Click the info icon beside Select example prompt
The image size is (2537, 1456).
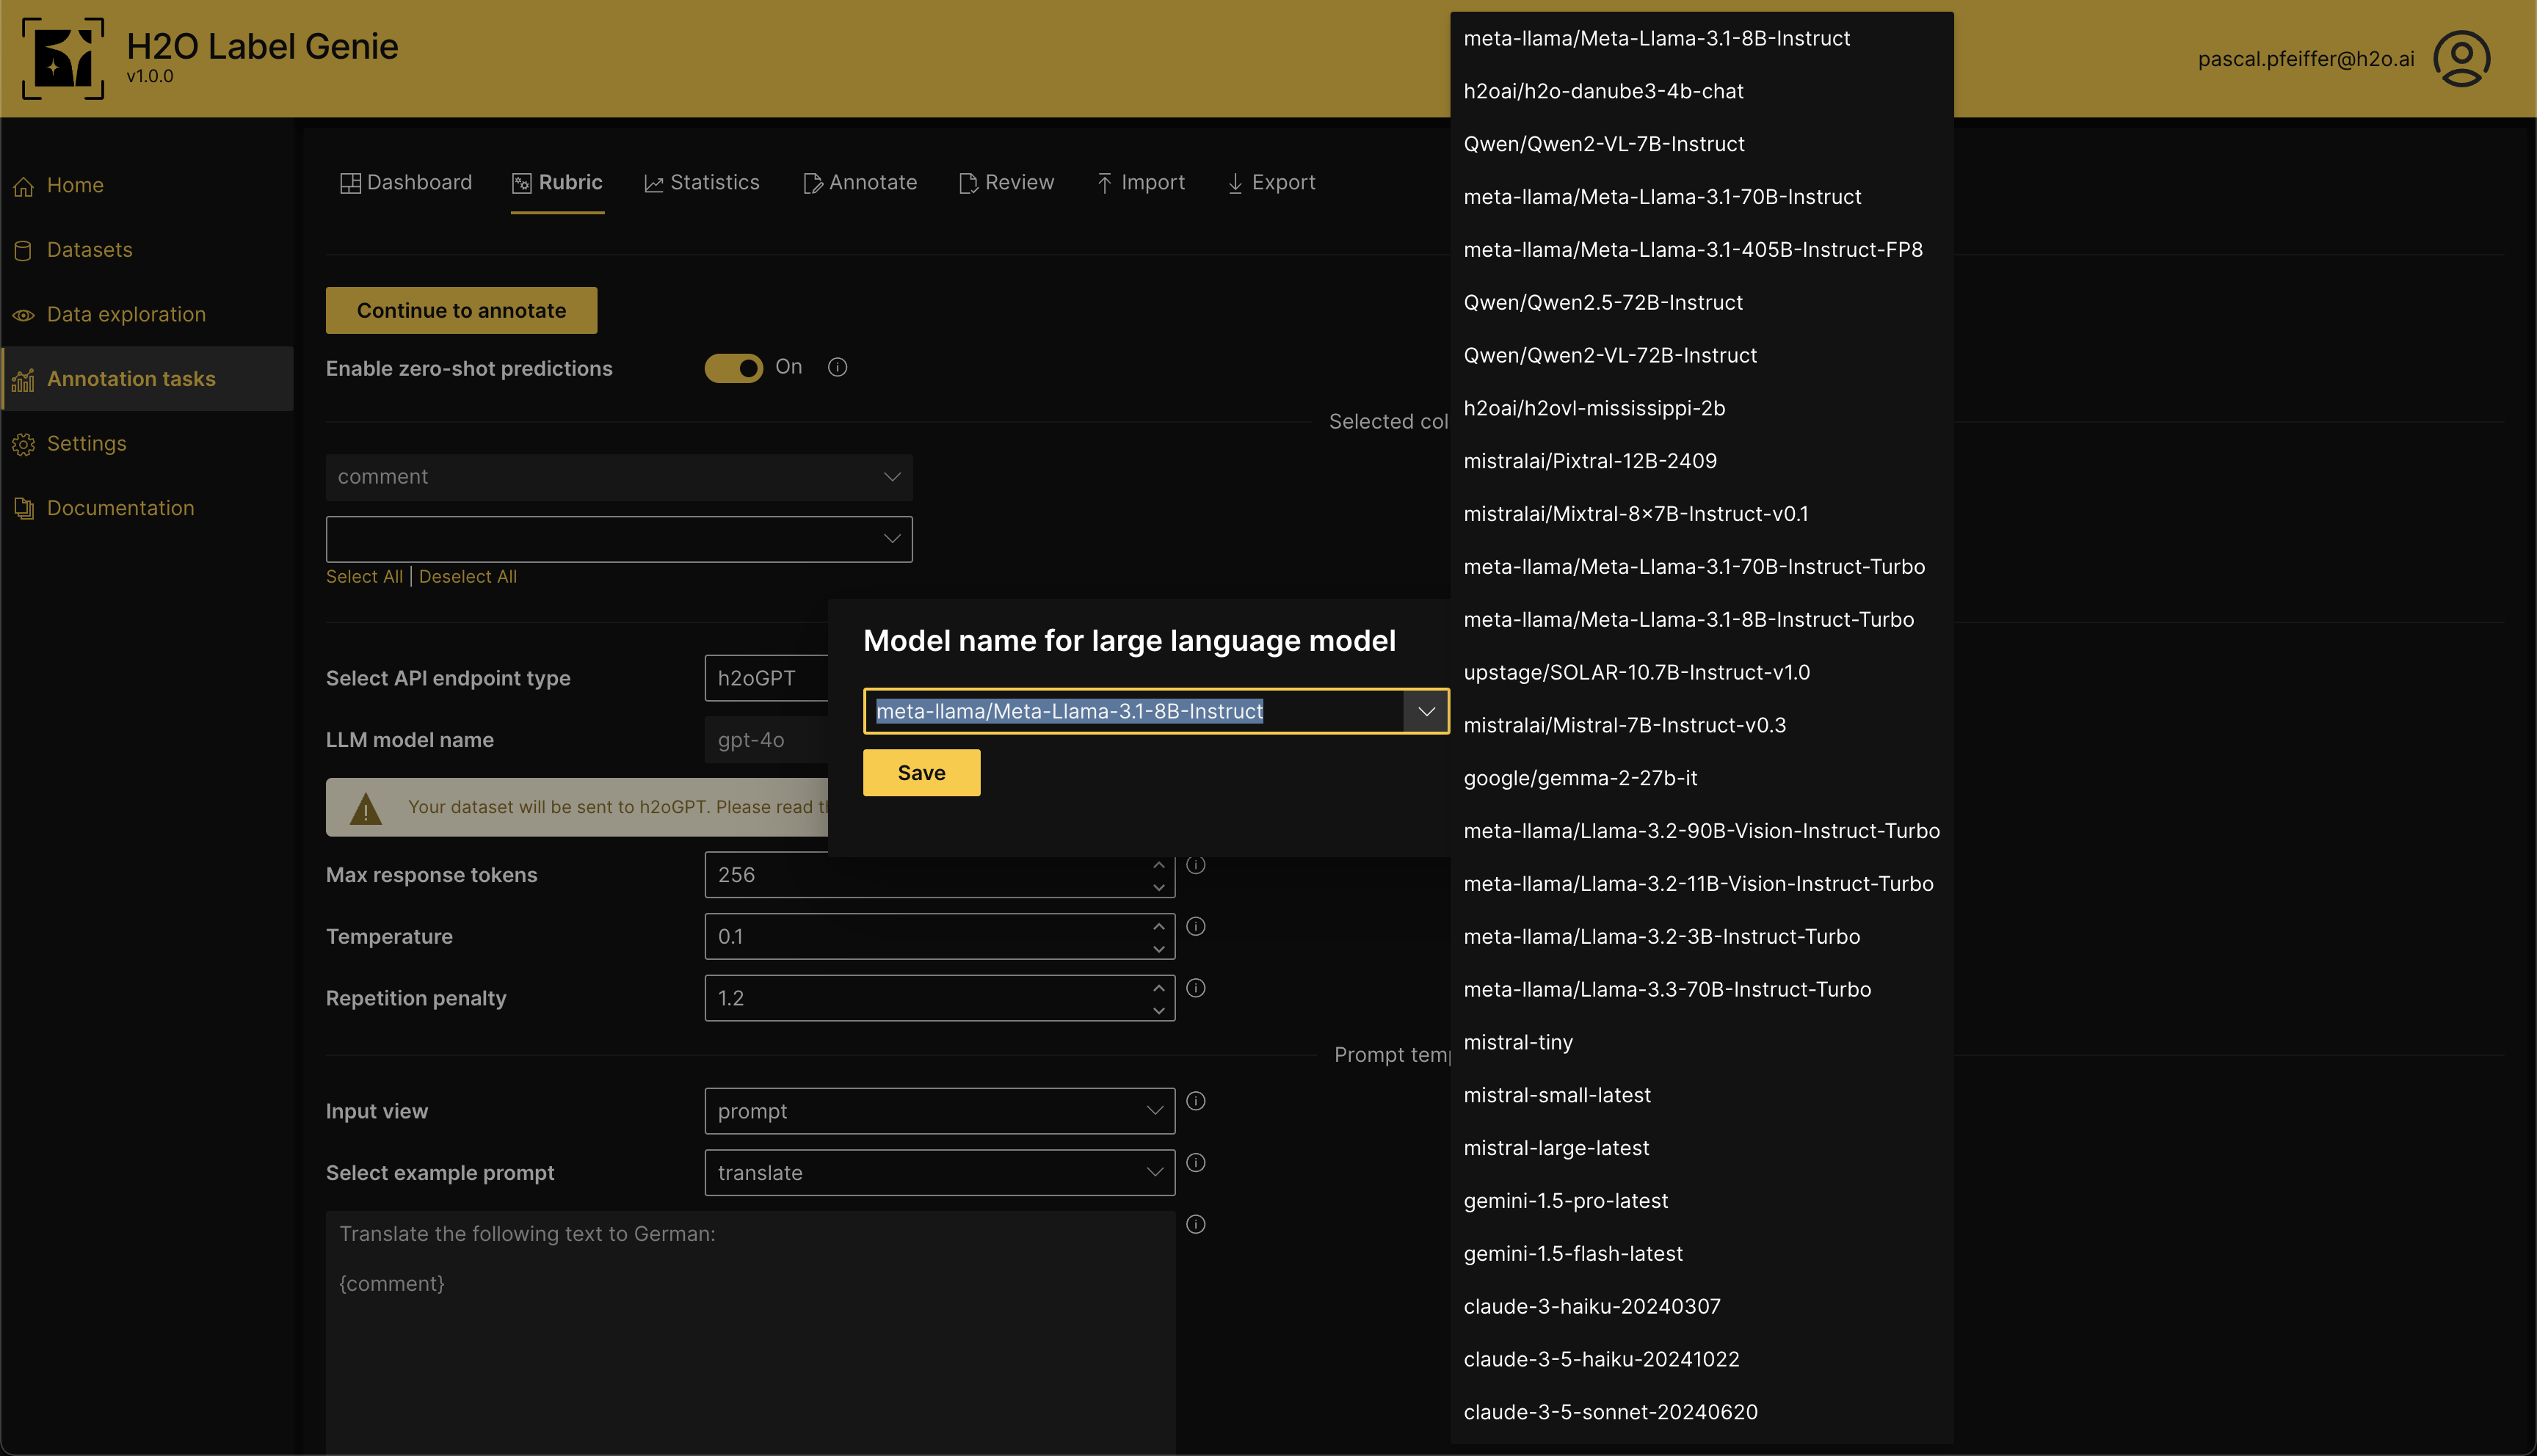(x=1196, y=1163)
